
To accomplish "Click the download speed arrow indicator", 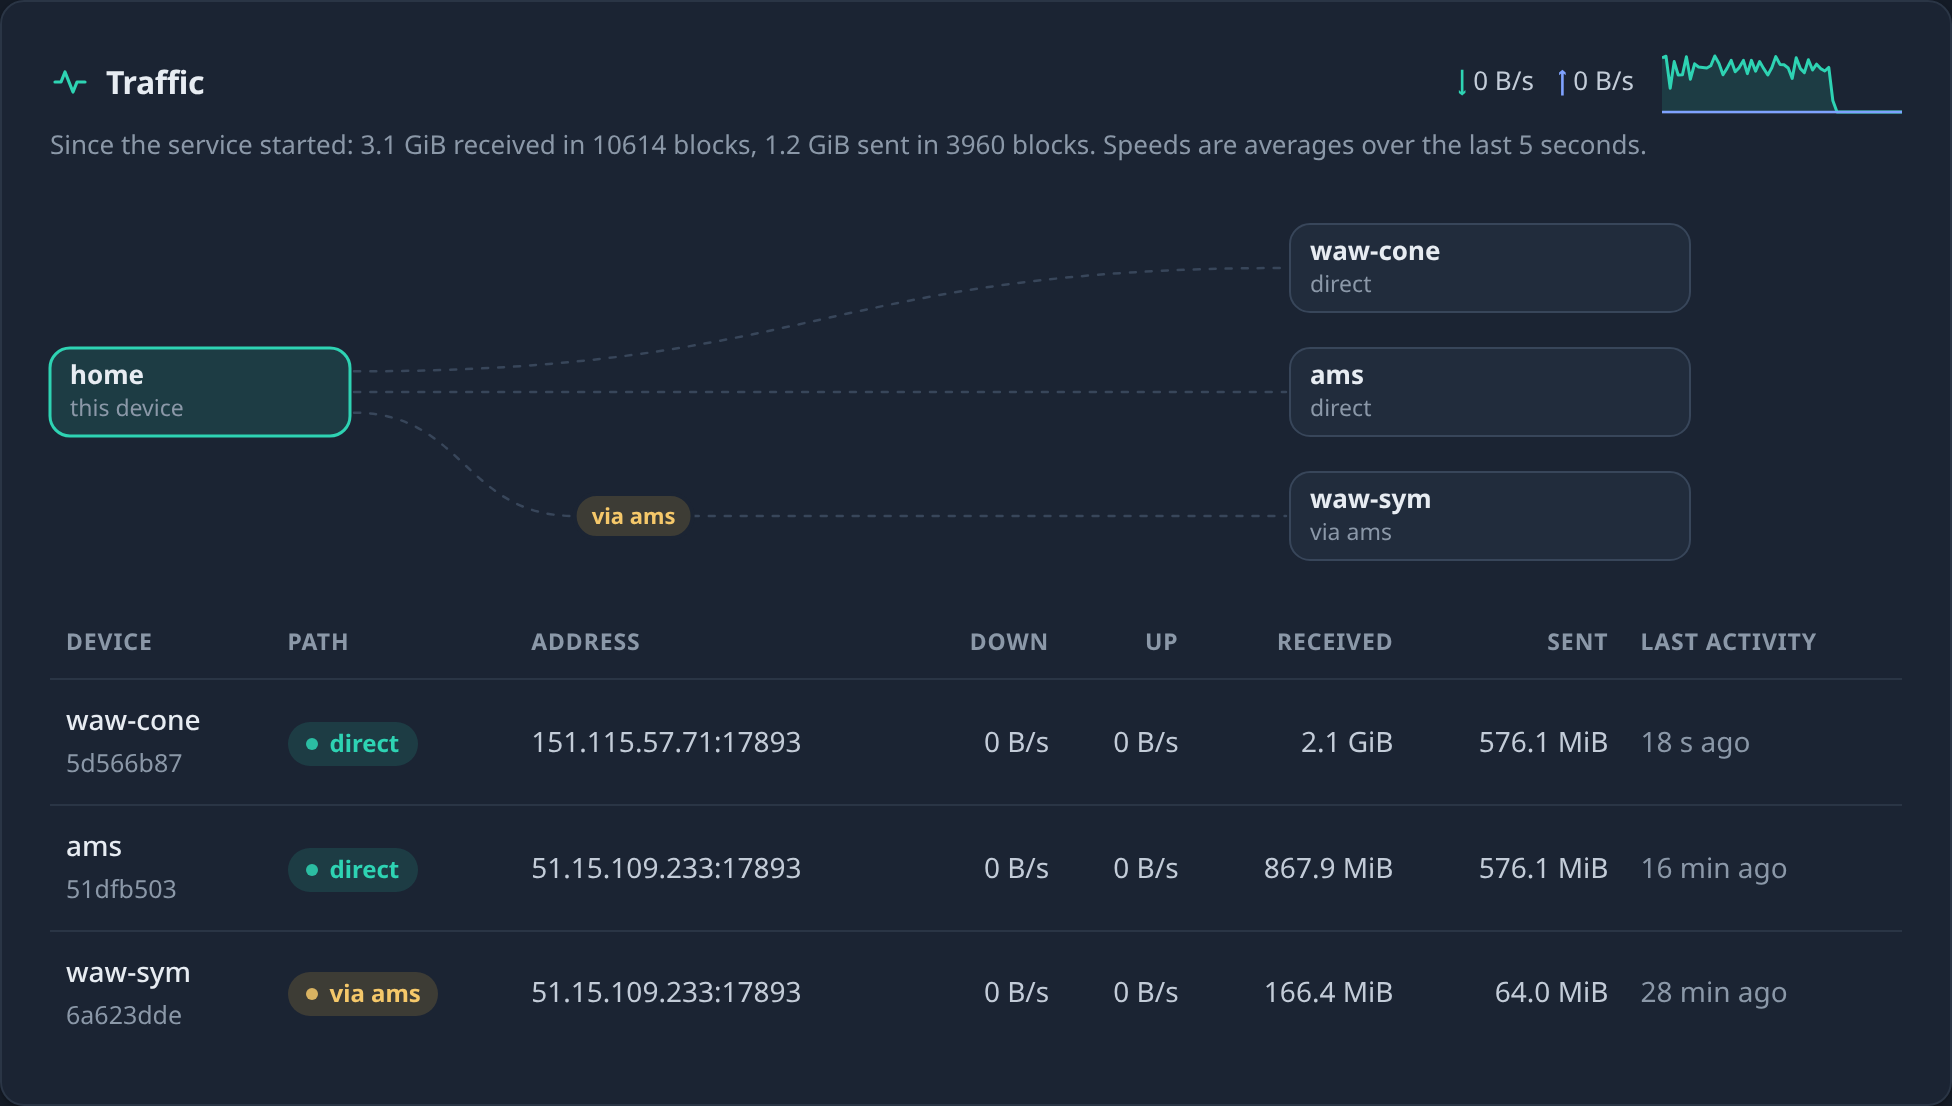I will [1462, 82].
